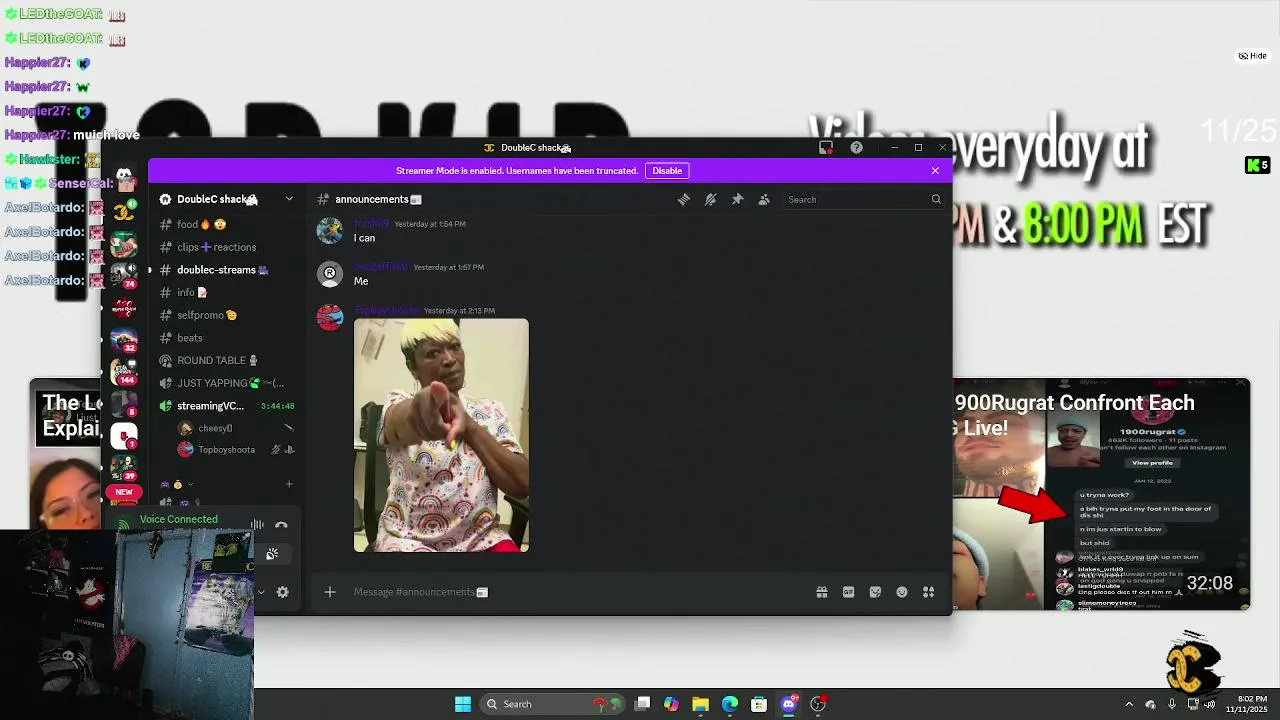1280x720 pixels.
Task: Select the doublec-streams channel
Action: coord(228,270)
